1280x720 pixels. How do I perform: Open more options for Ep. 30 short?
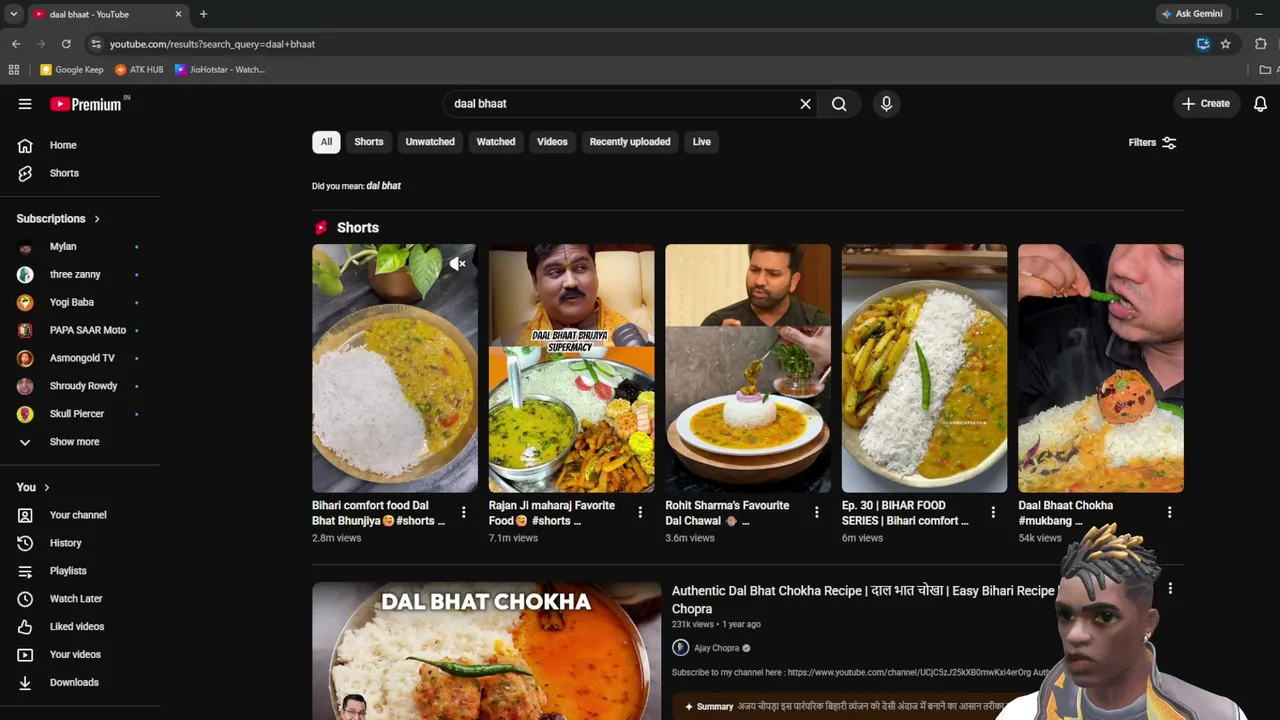[993, 512]
